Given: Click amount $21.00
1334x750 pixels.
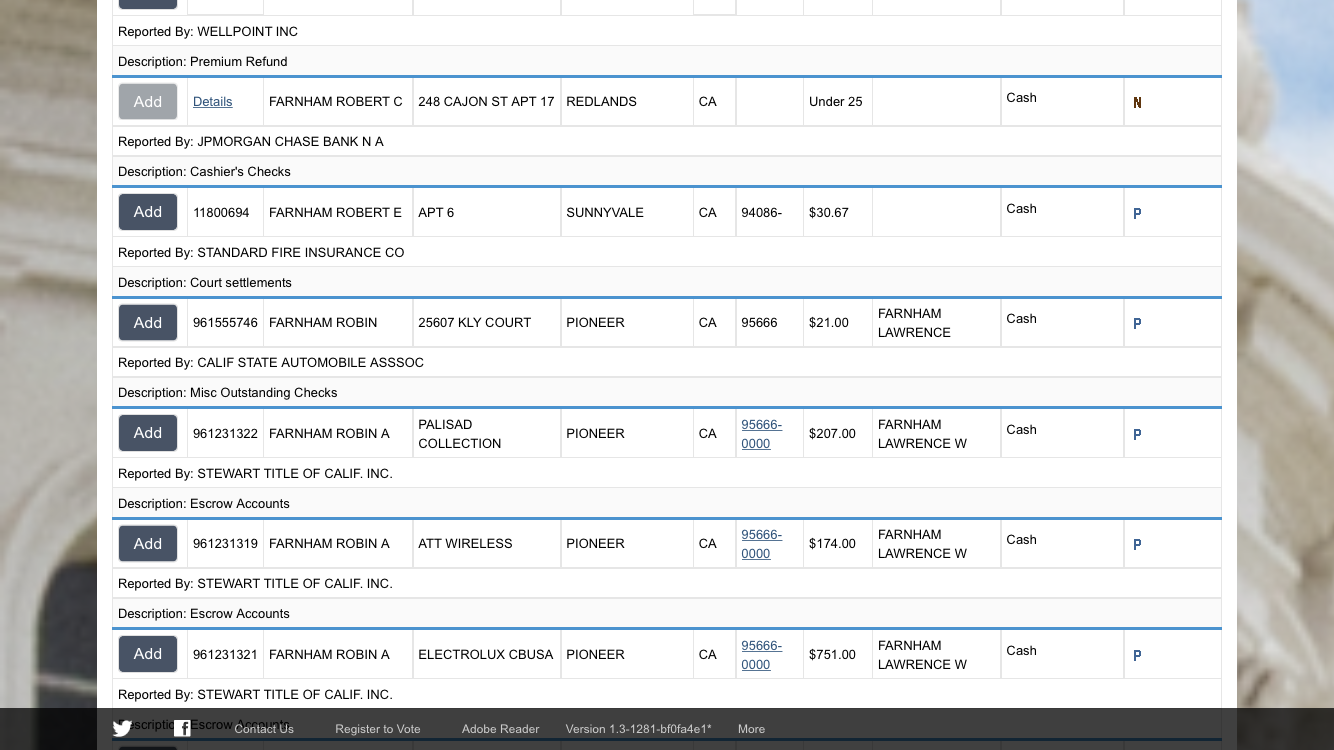Looking at the screenshot, I should 829,323.
